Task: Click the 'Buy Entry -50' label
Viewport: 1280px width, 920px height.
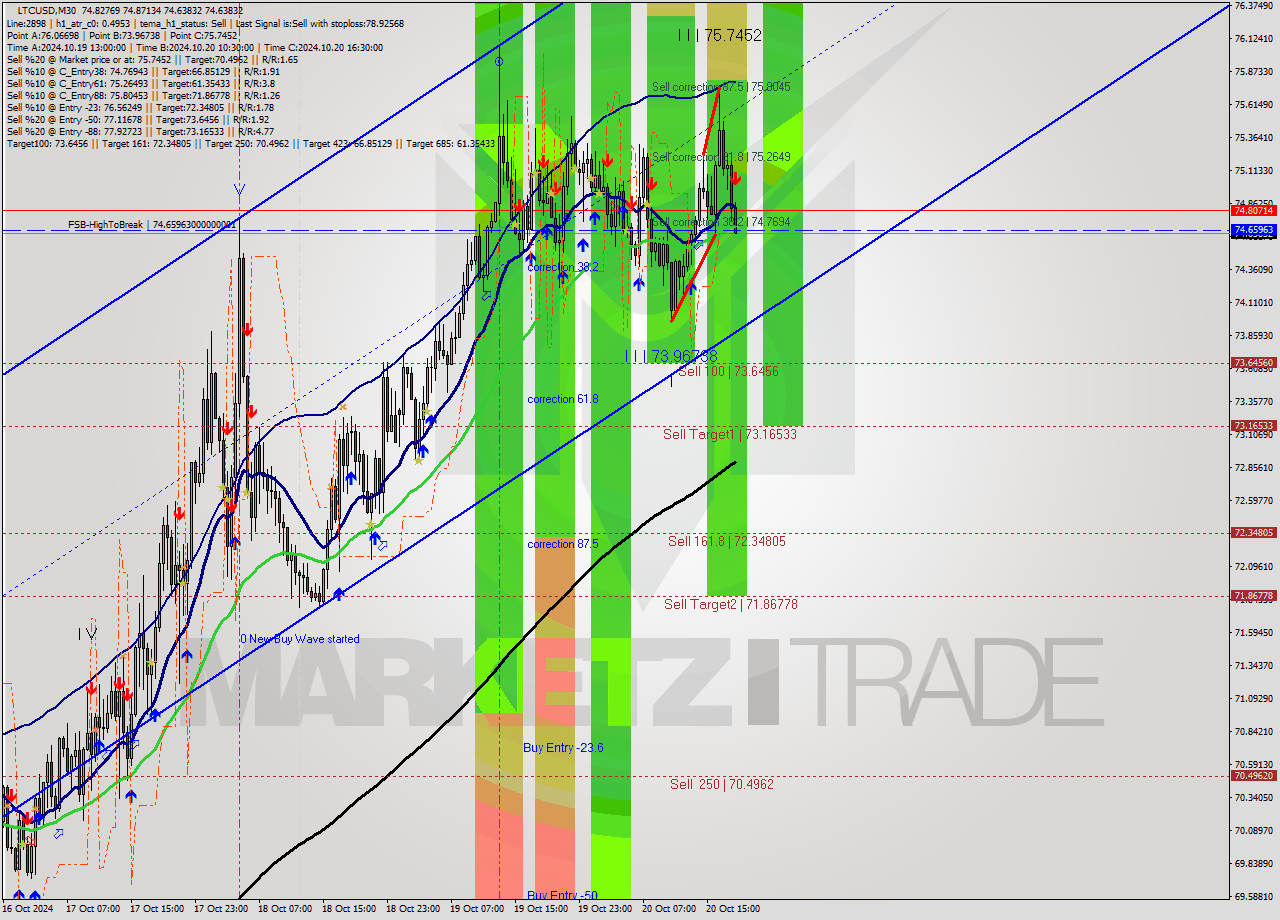Action: 563,895
